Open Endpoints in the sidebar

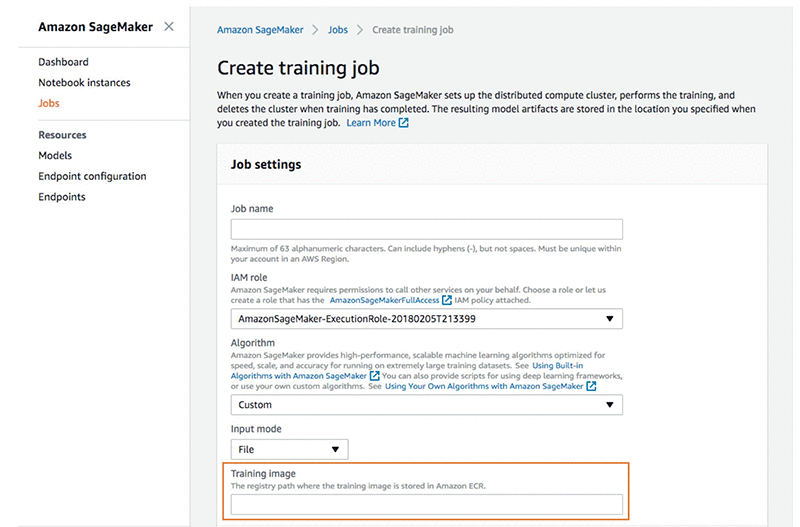pyautogui.click(x=62, y=197)
